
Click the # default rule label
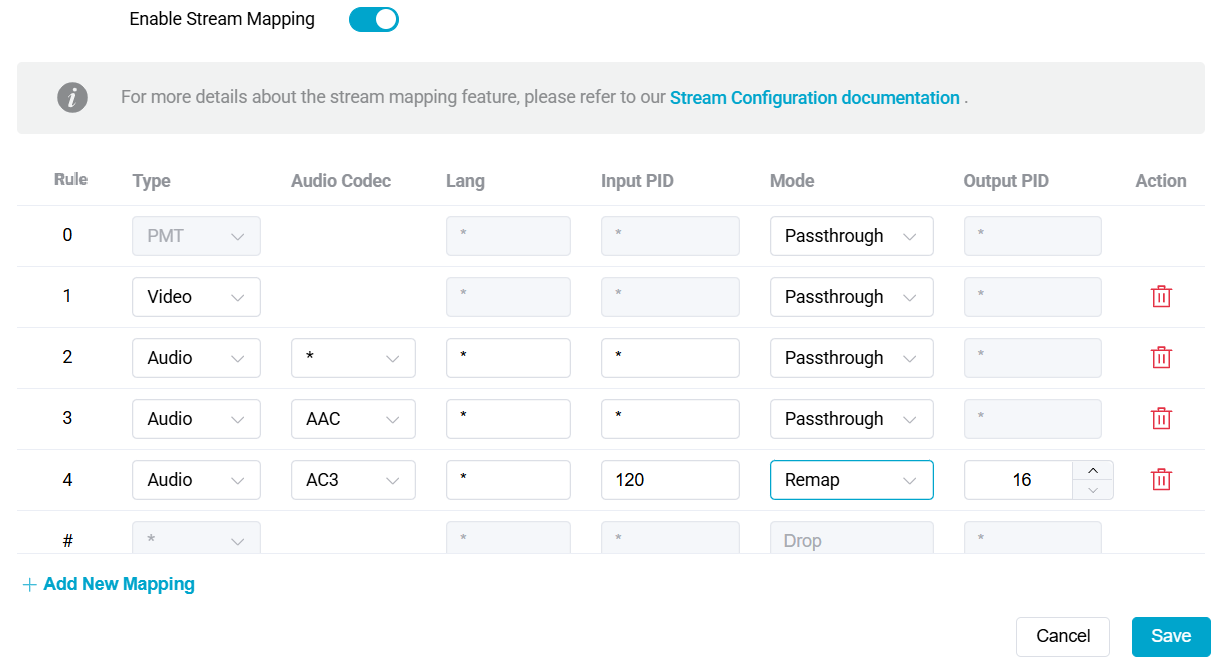coord(67,541)
